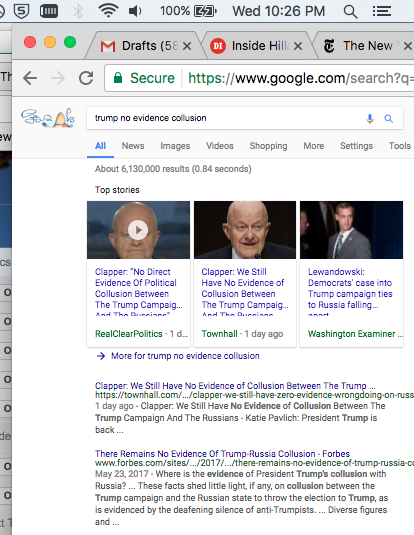Expand the More search options menu

314,146
